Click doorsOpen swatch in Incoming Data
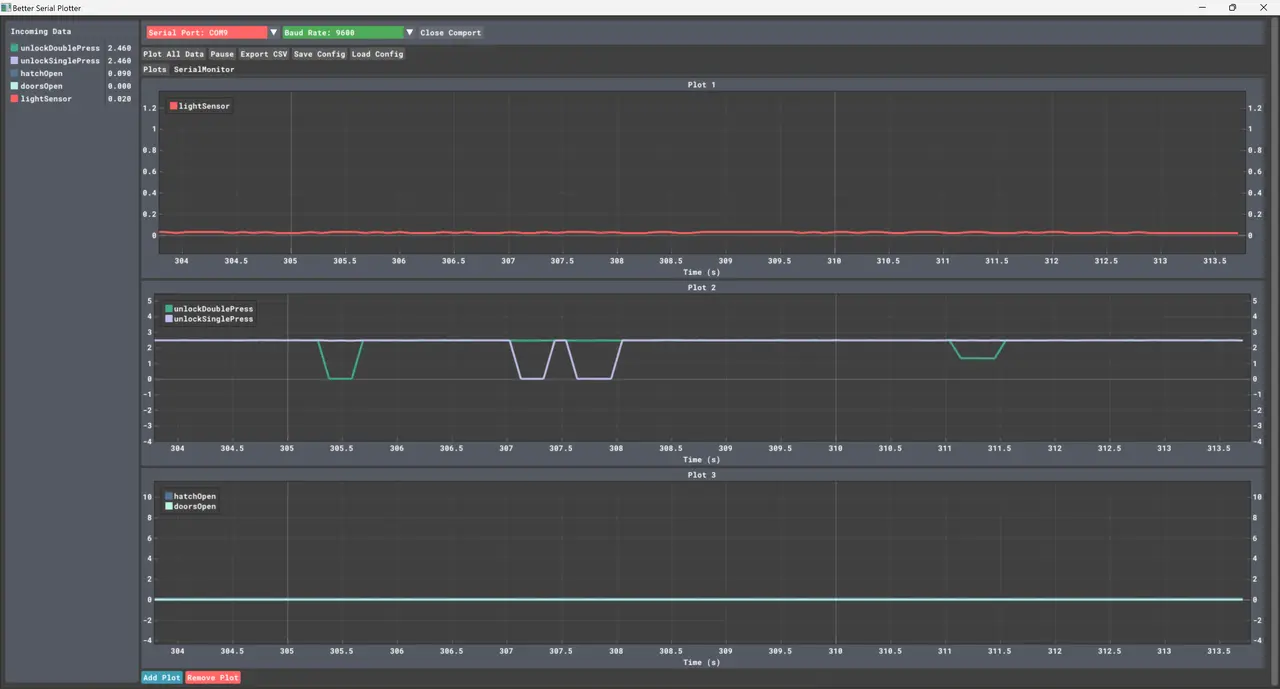The height and width of the screenshot is (689, 1280). (x=14, y=86)
